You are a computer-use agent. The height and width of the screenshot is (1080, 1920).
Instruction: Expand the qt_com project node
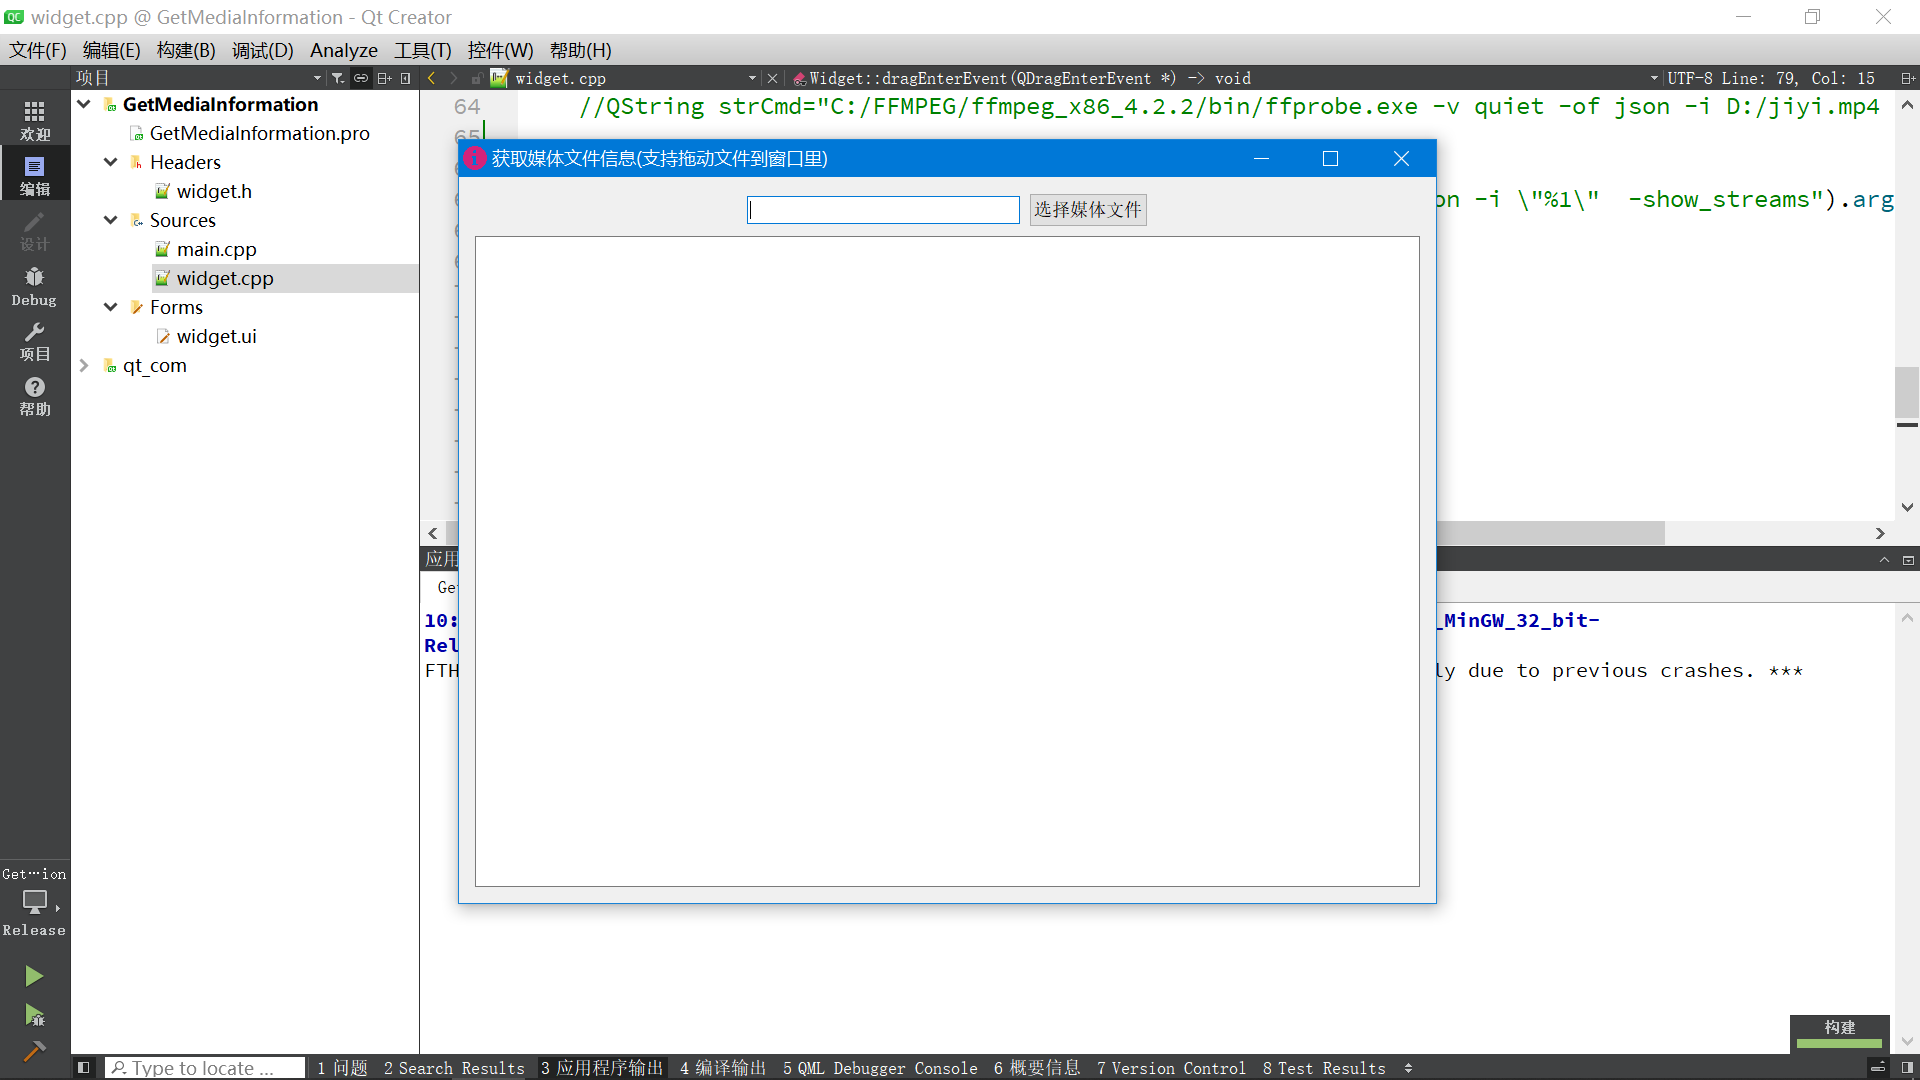(84, 366)
